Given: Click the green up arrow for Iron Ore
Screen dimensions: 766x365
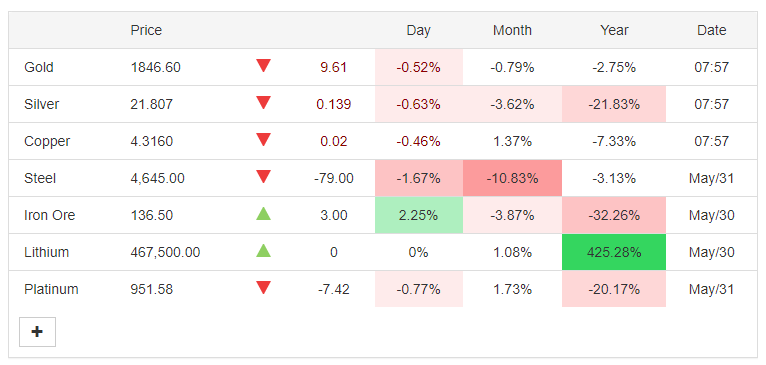Looking at the screenshot, I should point(263,214).
